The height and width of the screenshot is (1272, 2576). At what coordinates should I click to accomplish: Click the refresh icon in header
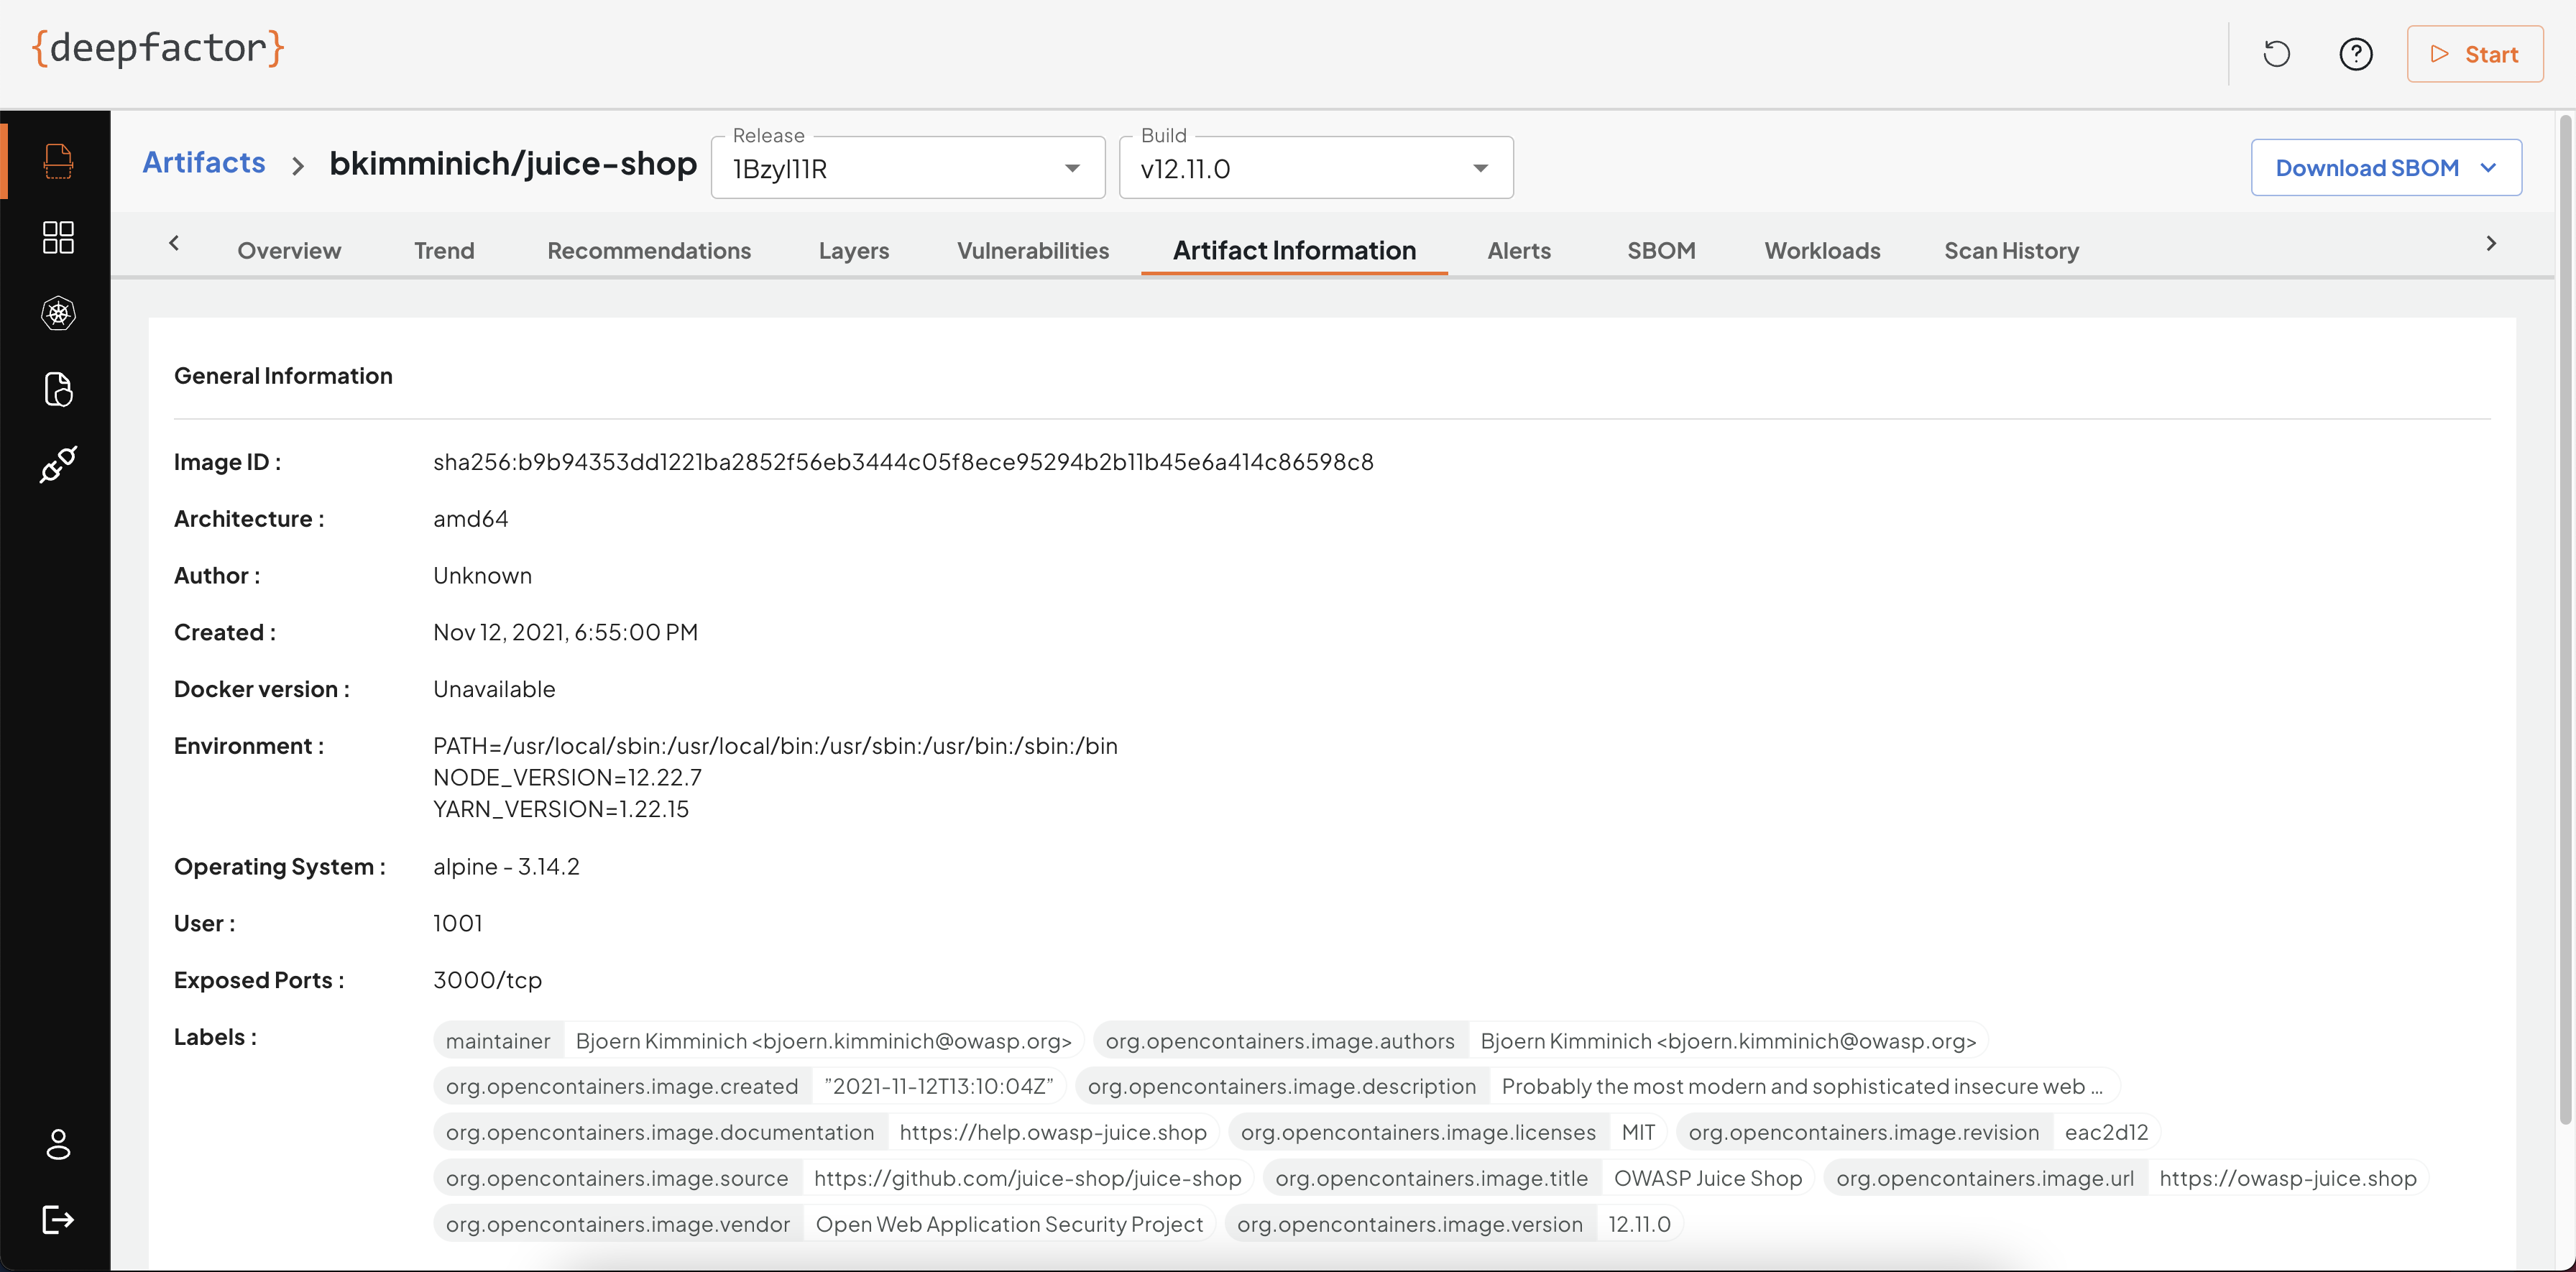coord(2276,54)
